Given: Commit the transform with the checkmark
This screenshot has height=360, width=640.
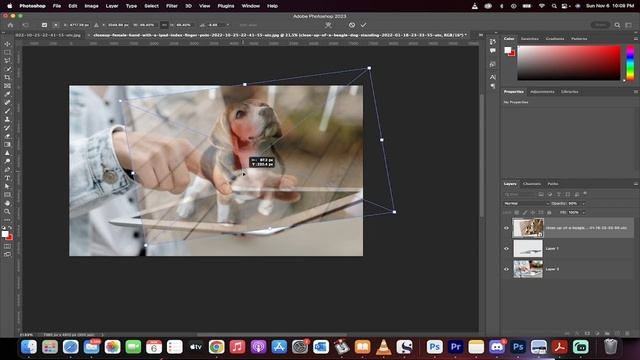Looking at the screenshot, I should coord(363,25).
